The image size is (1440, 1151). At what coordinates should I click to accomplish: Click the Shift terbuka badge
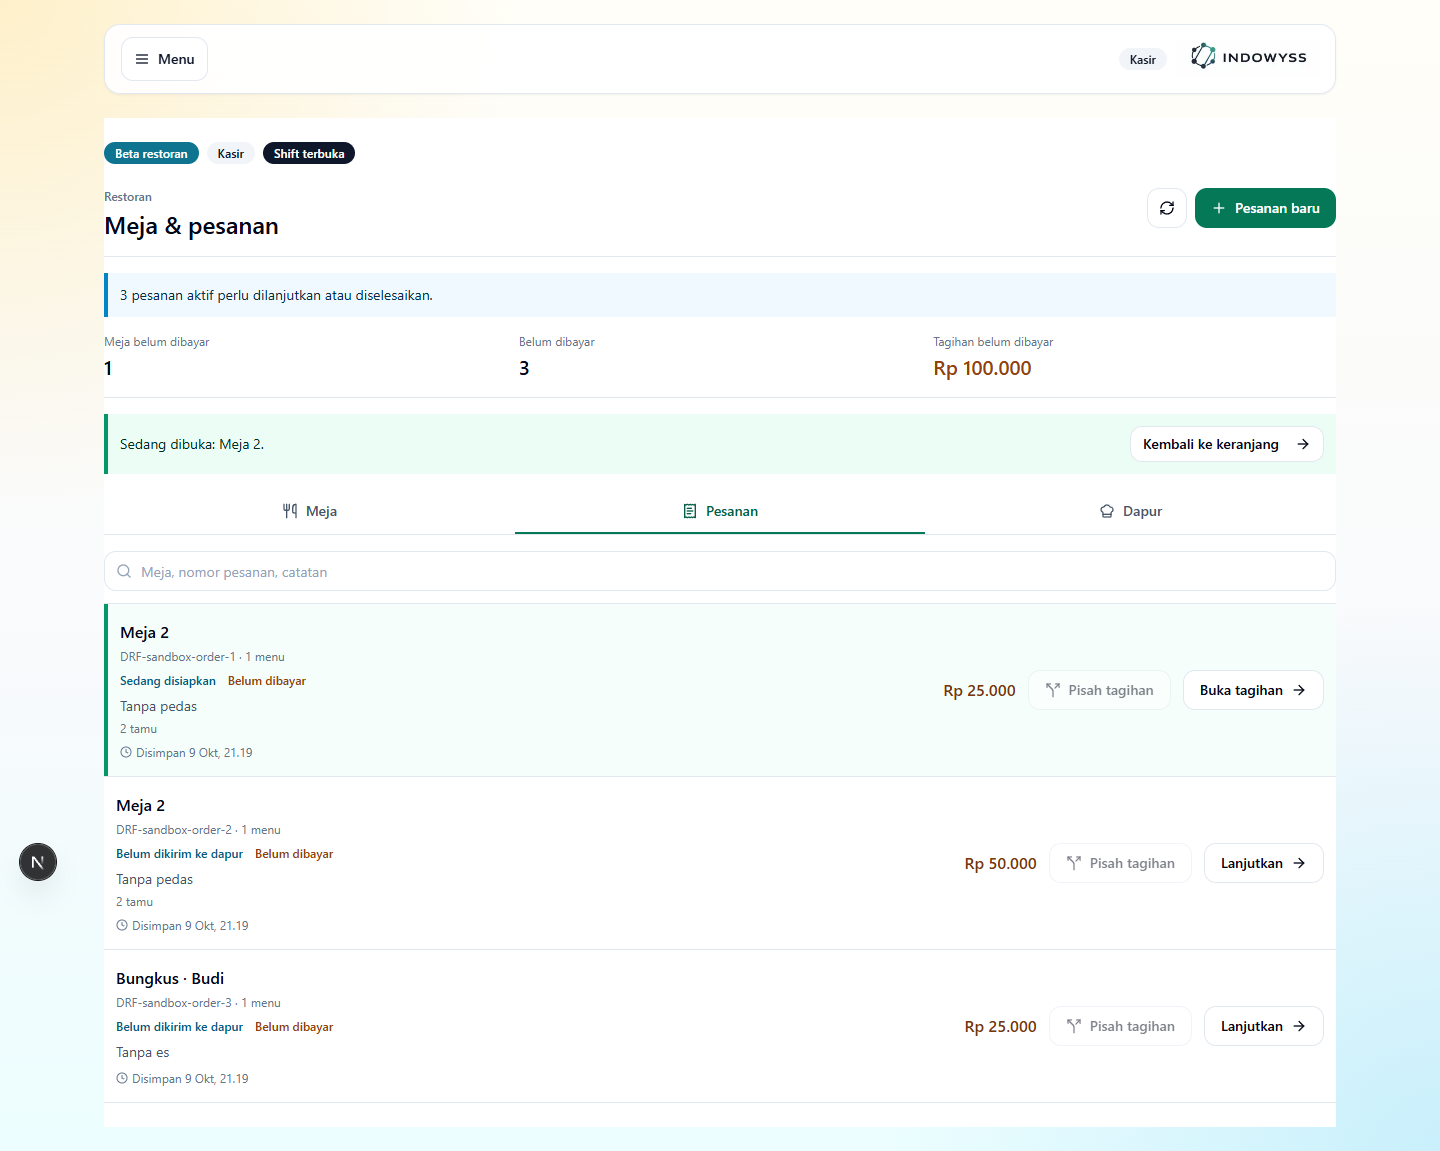point(309,153)
